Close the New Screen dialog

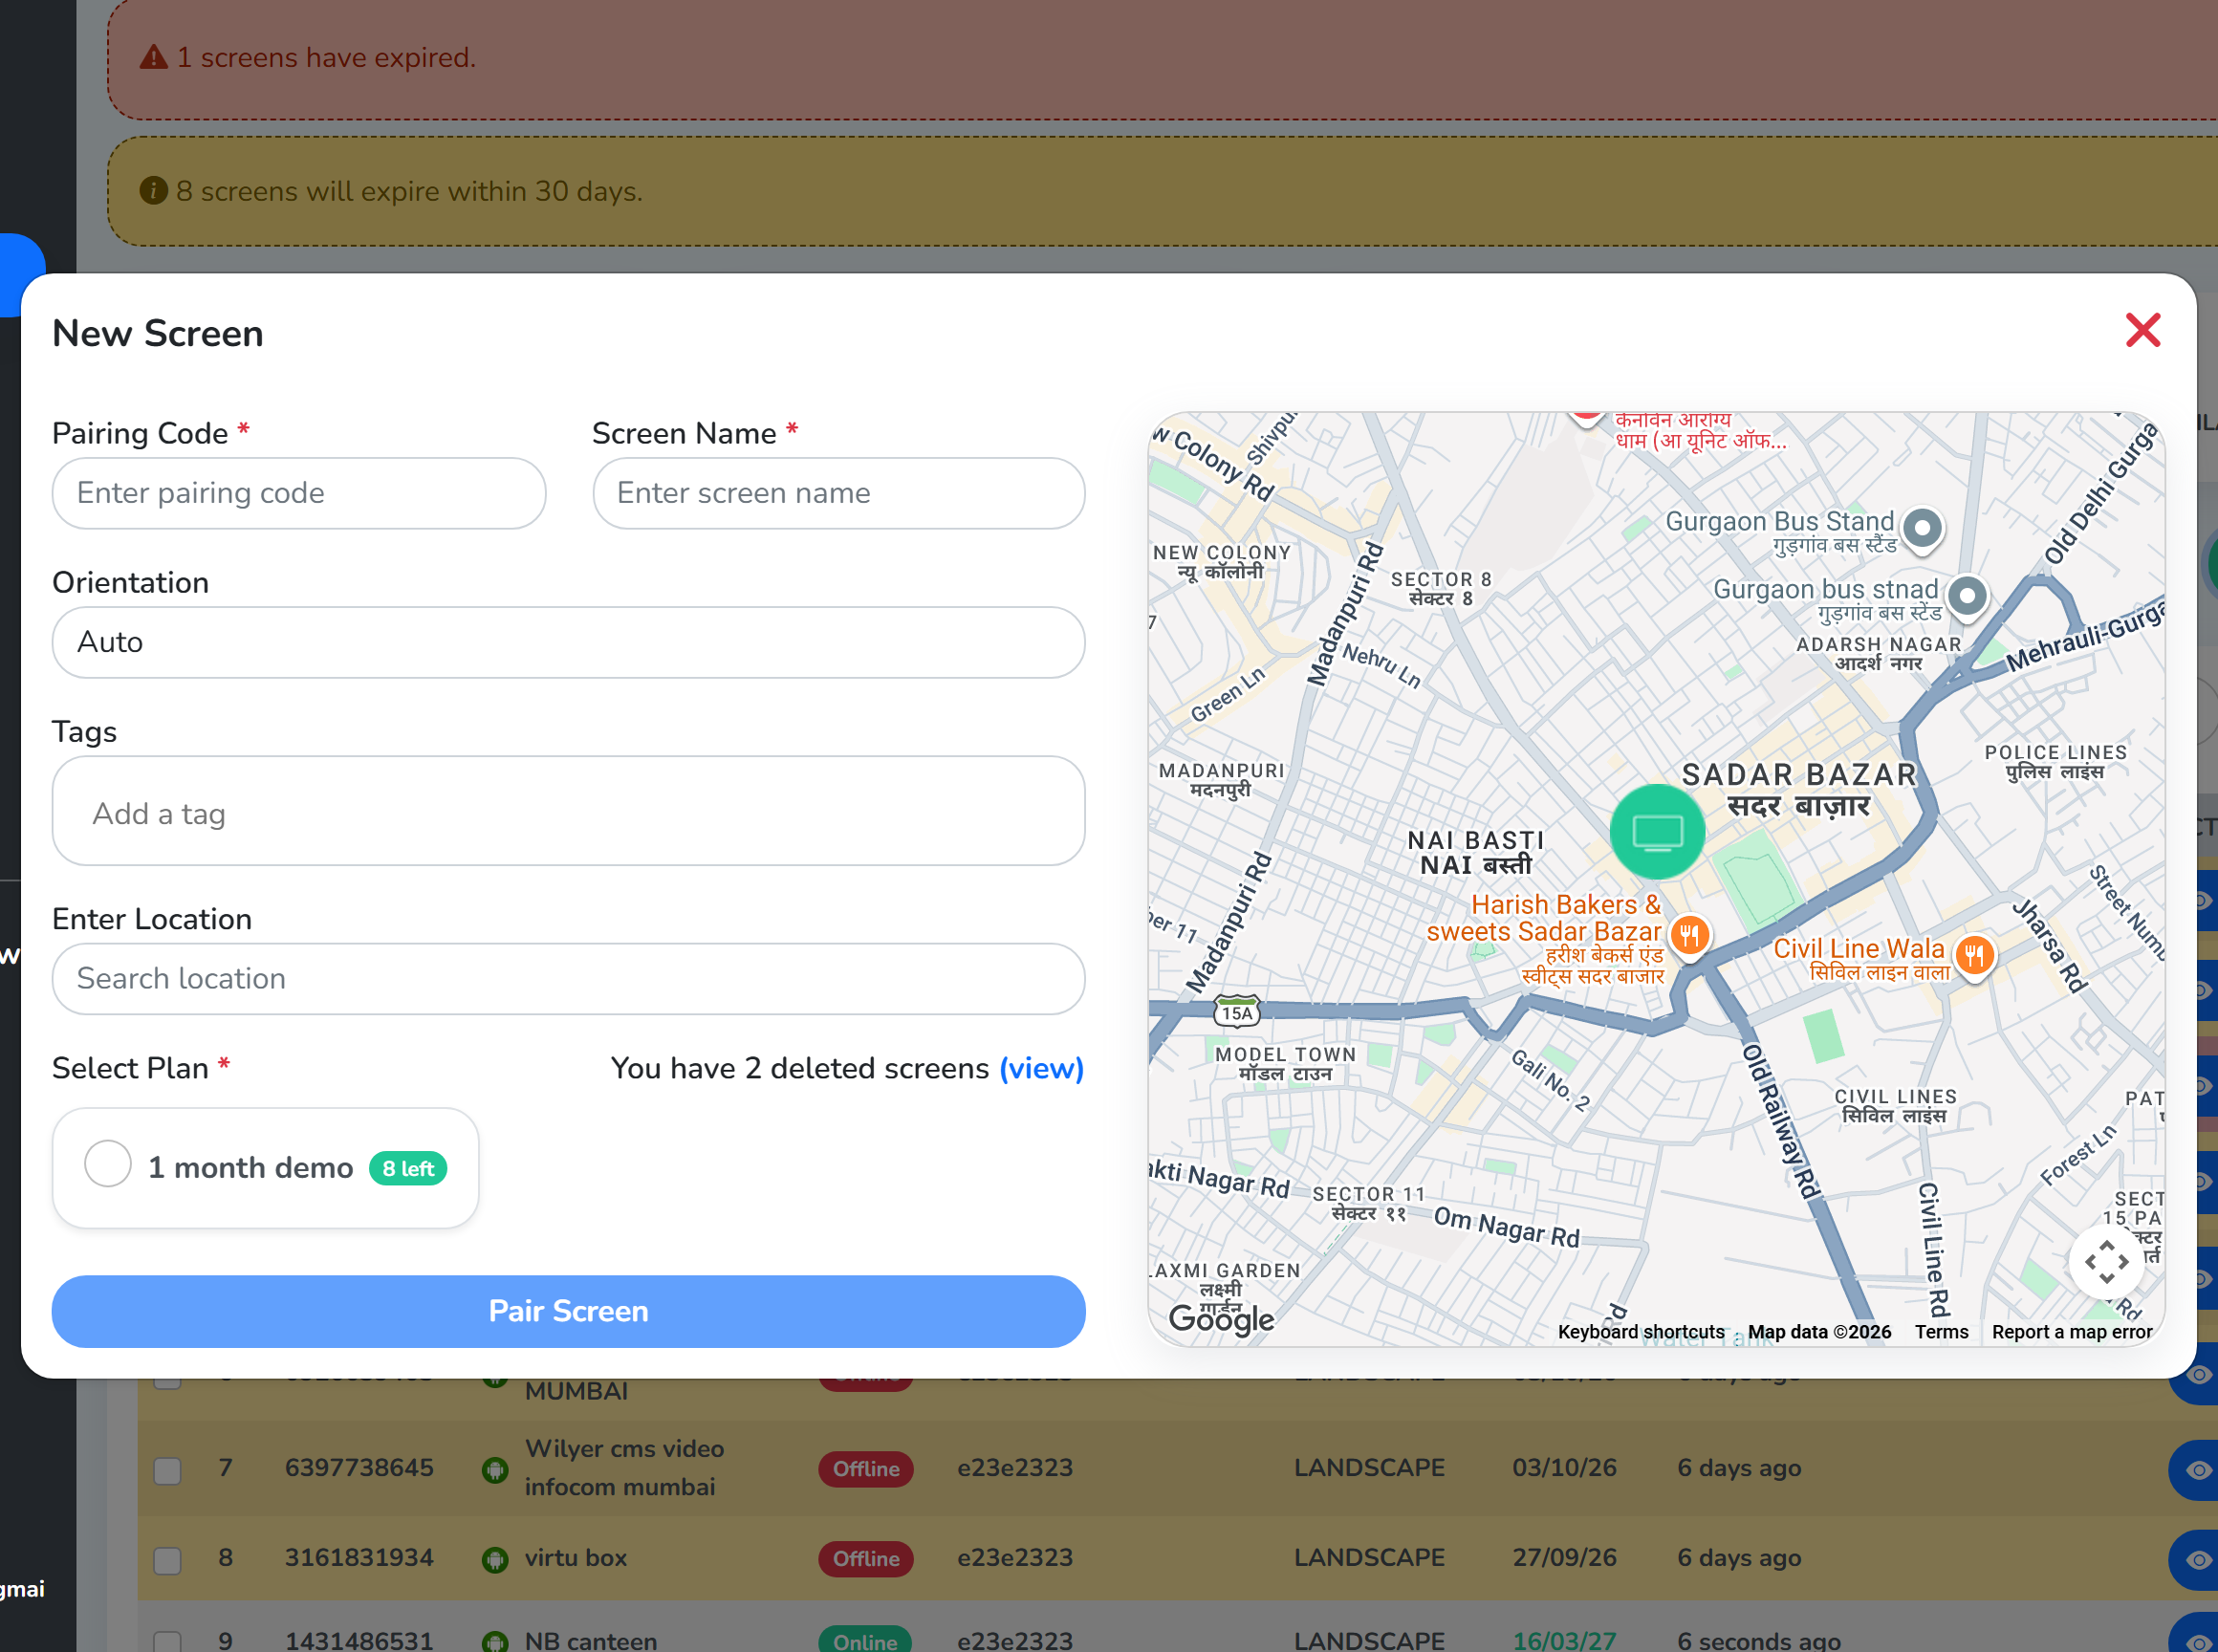[2142, 330]
